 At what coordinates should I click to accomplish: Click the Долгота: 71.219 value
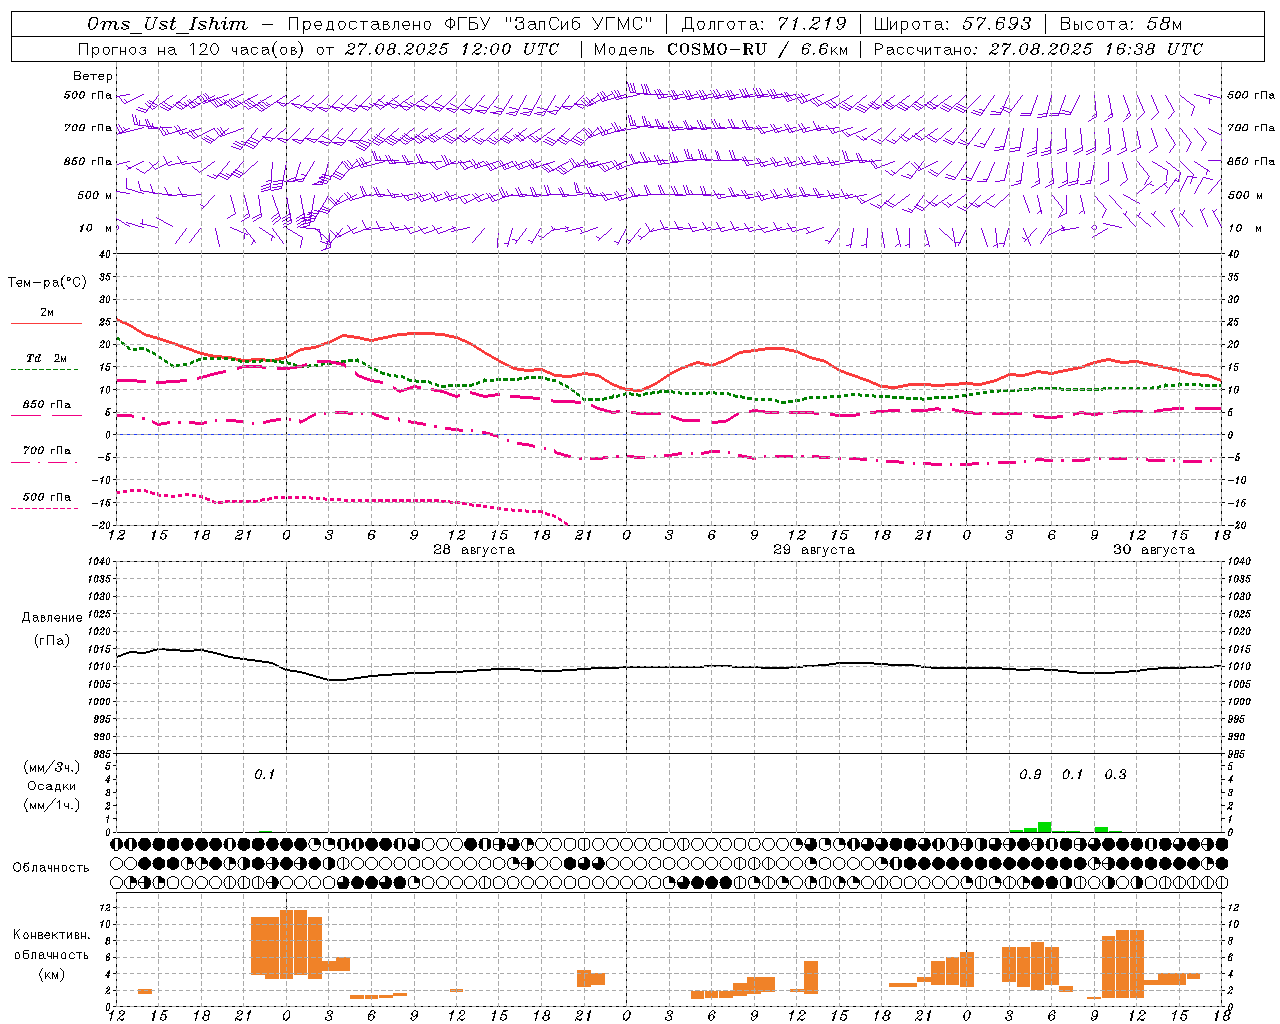point(763,24)
